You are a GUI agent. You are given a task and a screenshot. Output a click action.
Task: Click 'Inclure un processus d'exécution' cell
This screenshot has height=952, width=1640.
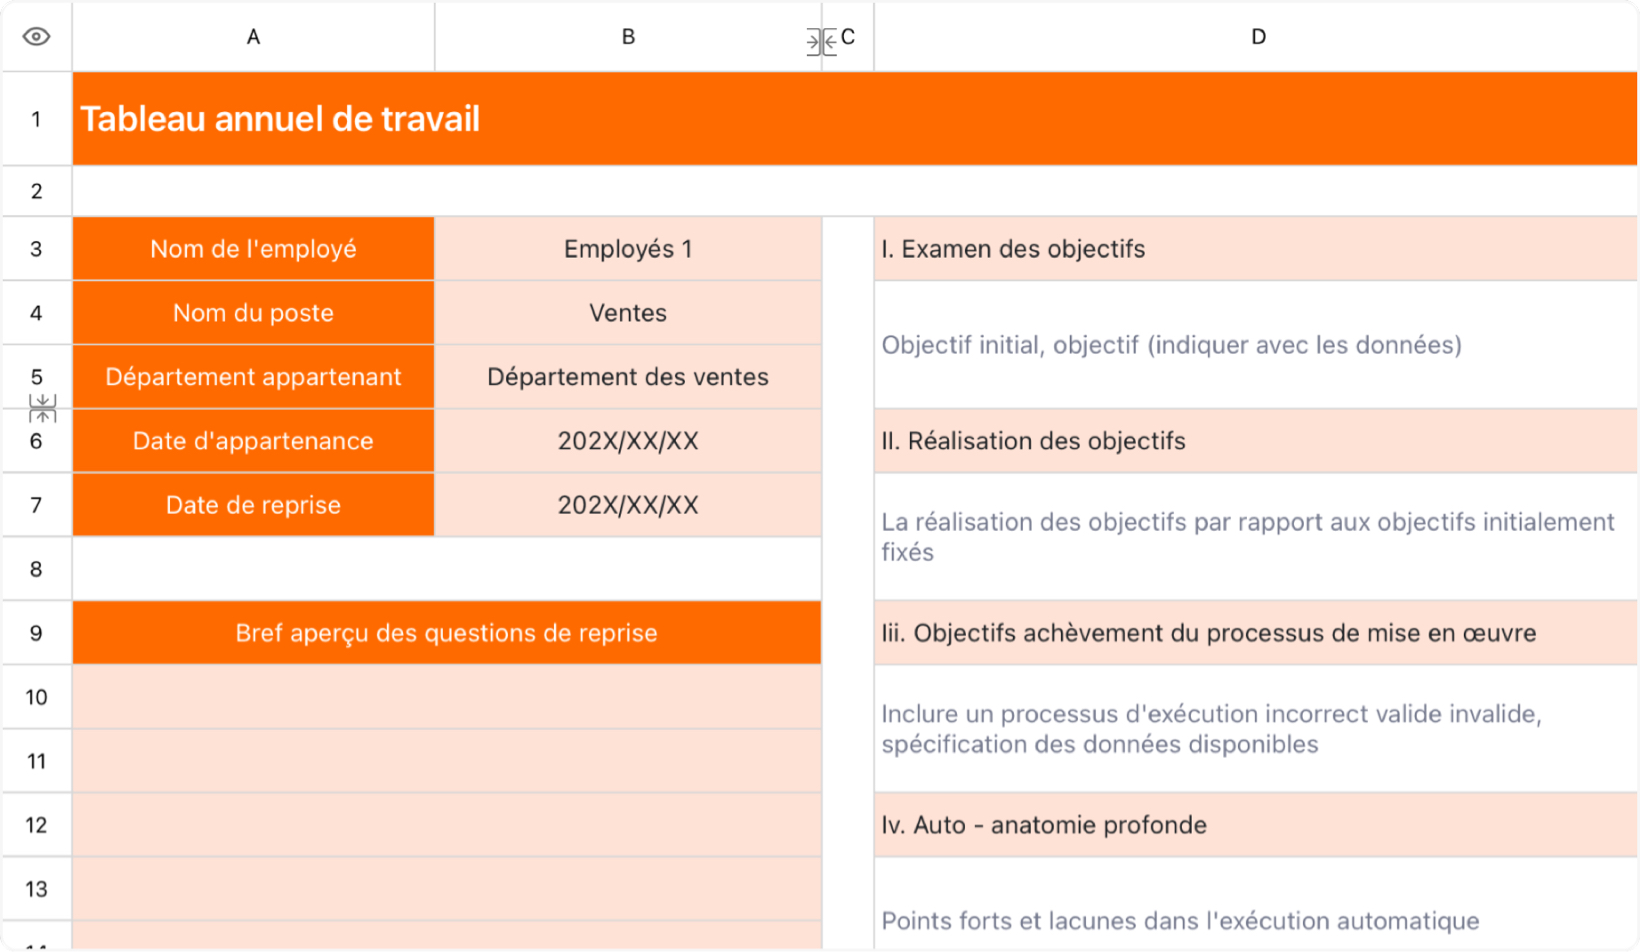[x=1256, y=729]
